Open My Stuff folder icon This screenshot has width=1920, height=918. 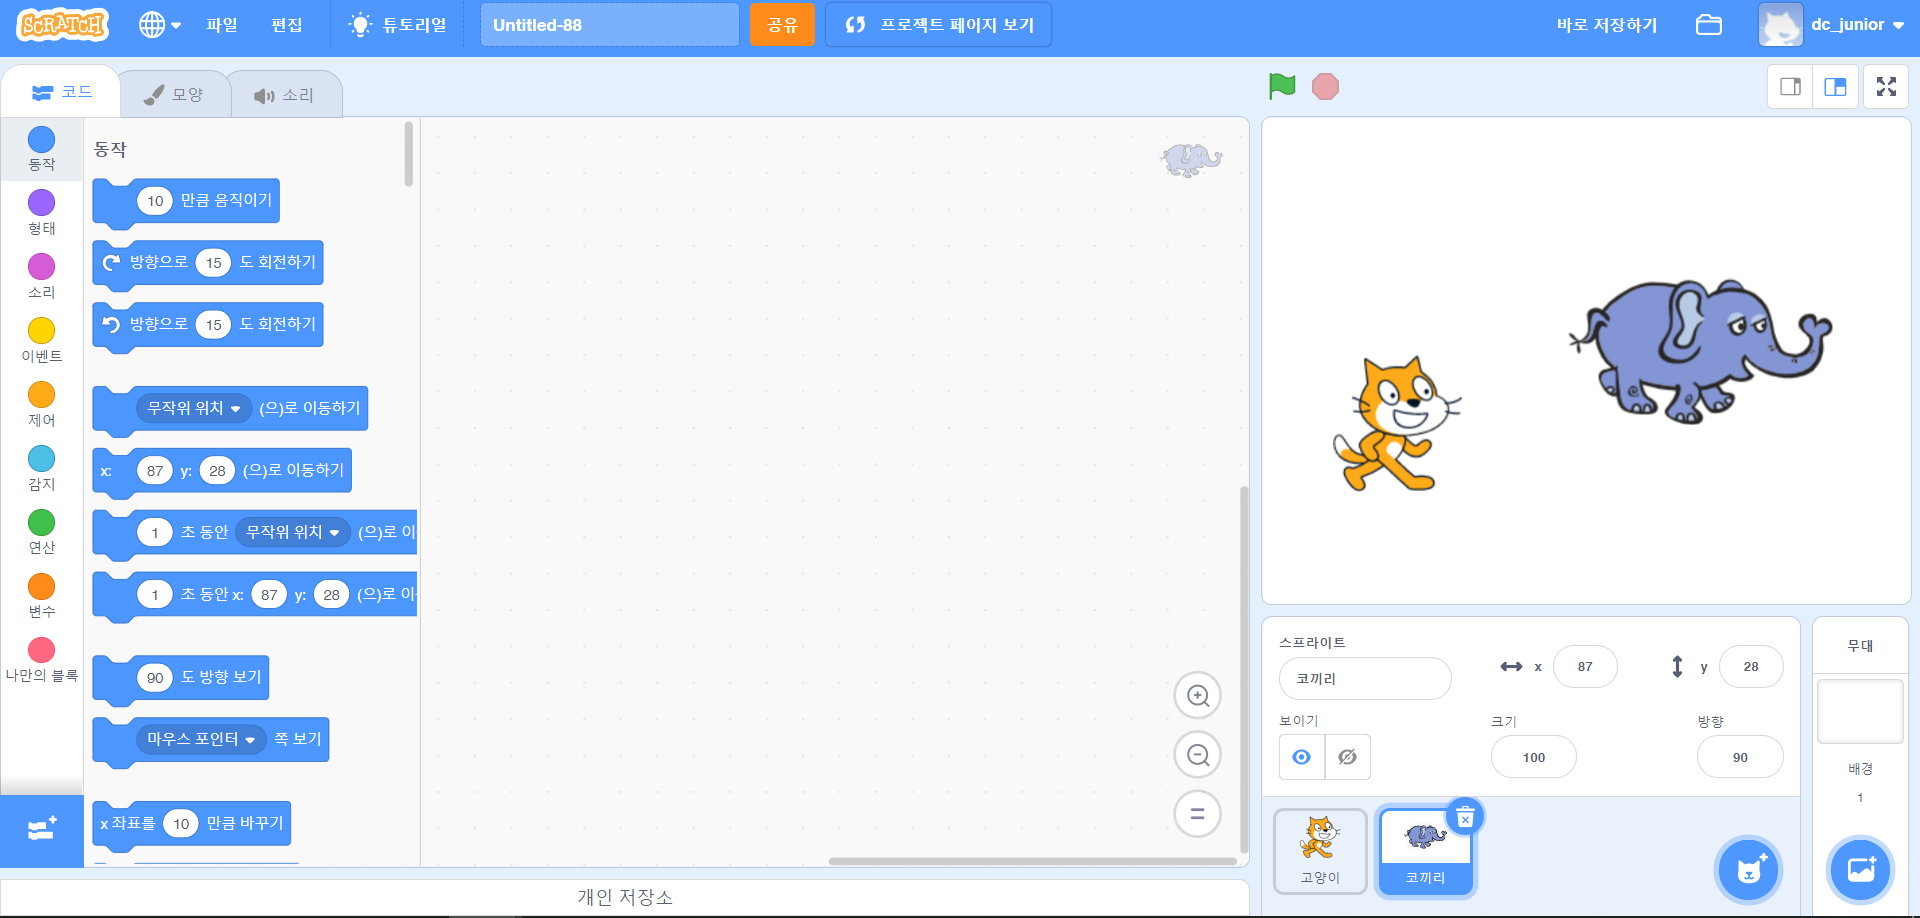[x=1709, y=25]
